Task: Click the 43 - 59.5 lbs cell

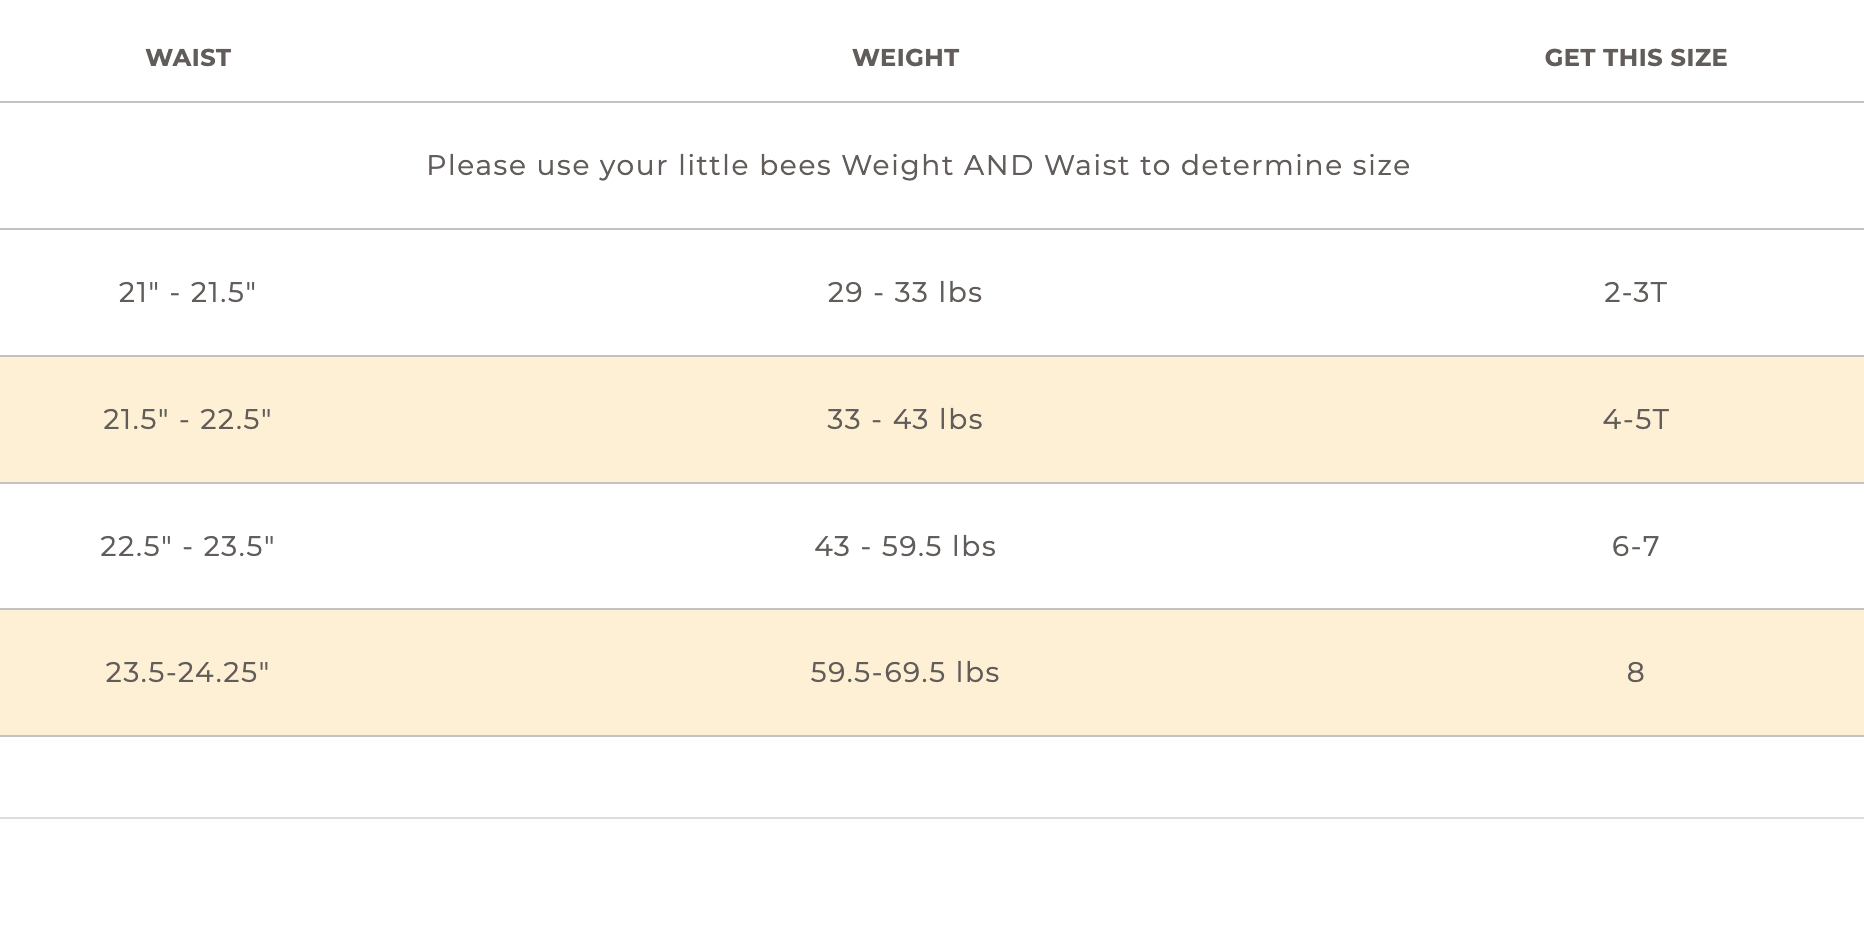Action: point(905,546)
